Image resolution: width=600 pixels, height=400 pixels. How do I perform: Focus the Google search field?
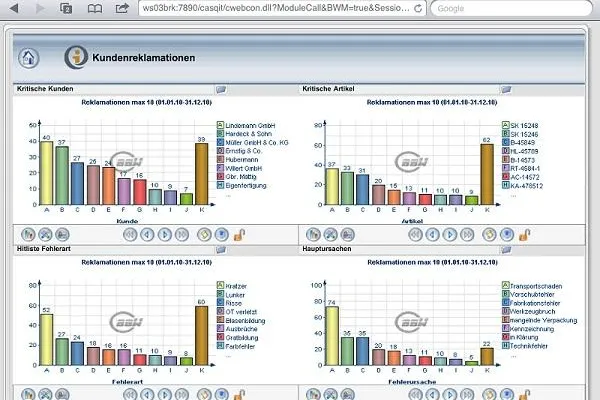[511, 8]
